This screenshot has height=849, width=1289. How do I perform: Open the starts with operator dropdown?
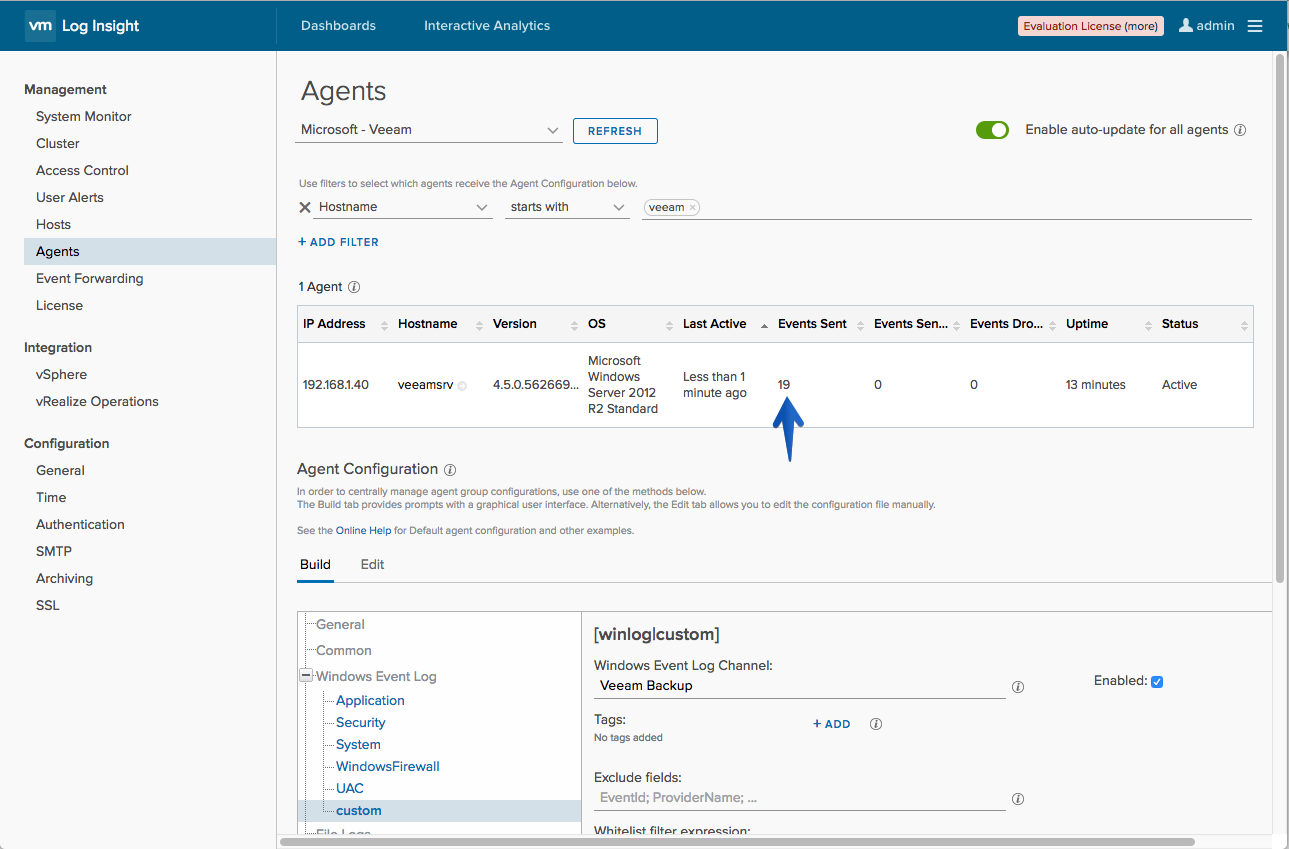(x=567, y=207)
